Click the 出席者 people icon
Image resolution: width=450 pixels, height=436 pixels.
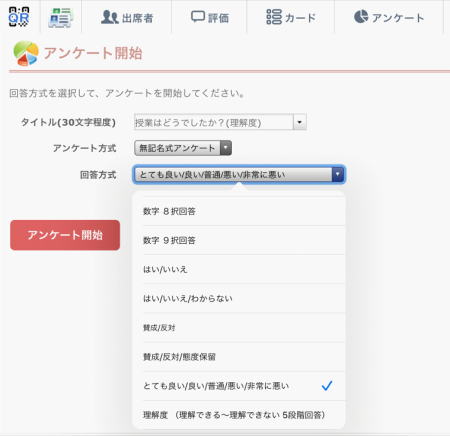coord(110,17)
